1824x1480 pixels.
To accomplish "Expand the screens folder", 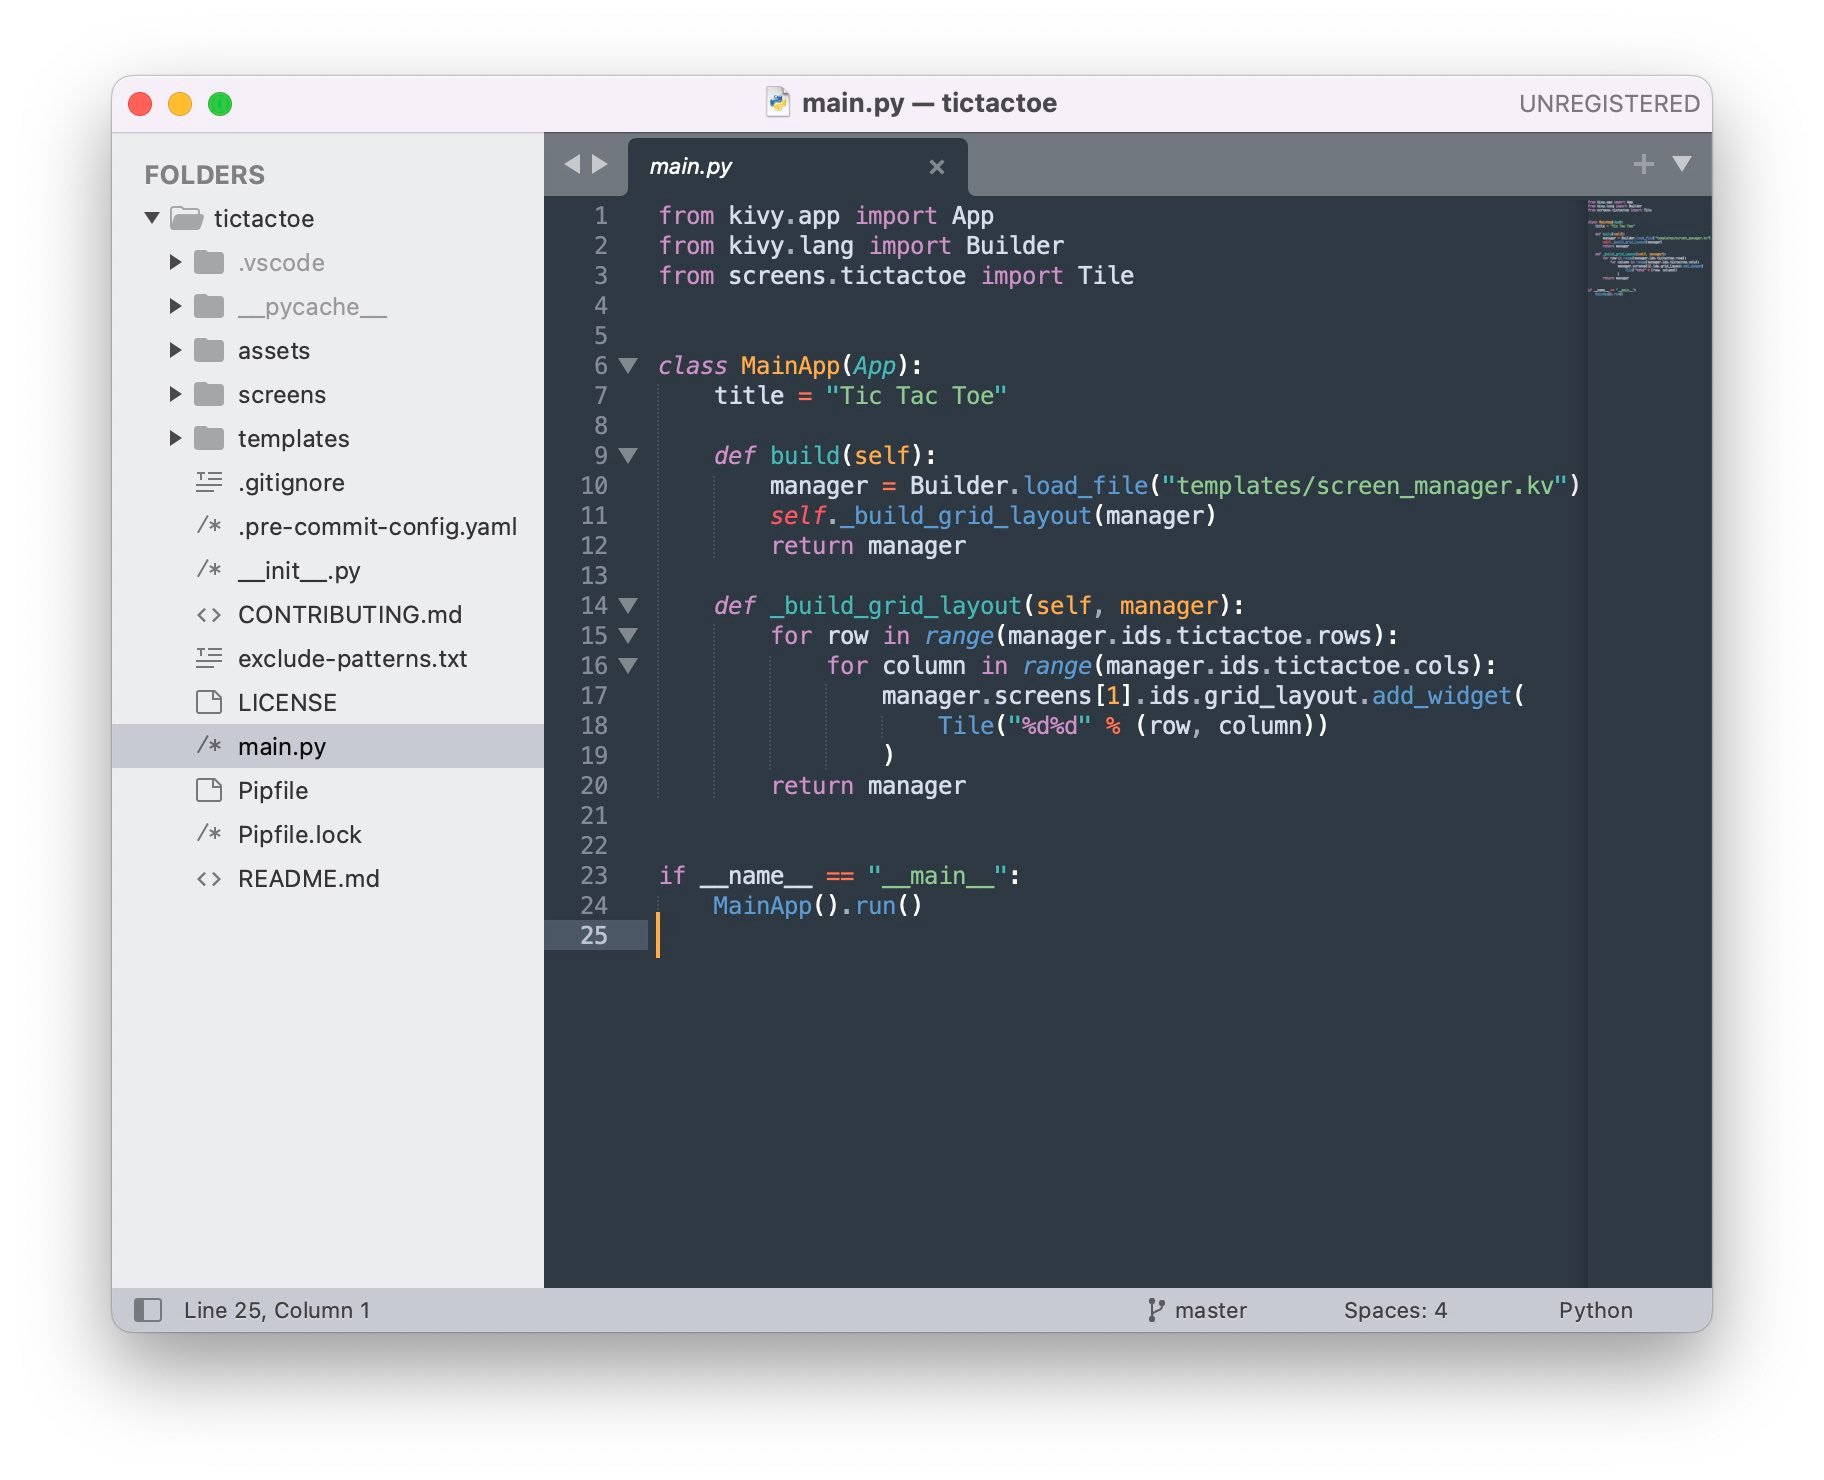I will [x=176, y=394].
